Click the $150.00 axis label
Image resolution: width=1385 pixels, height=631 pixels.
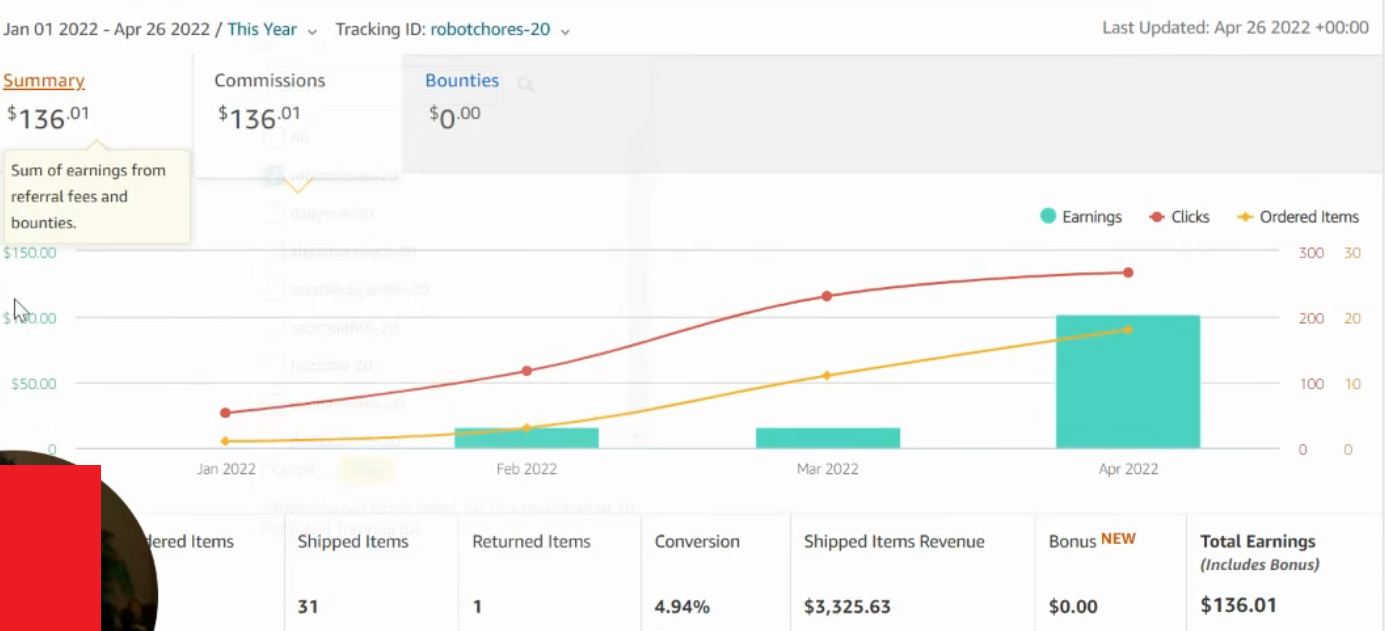(x=30, y=253)
